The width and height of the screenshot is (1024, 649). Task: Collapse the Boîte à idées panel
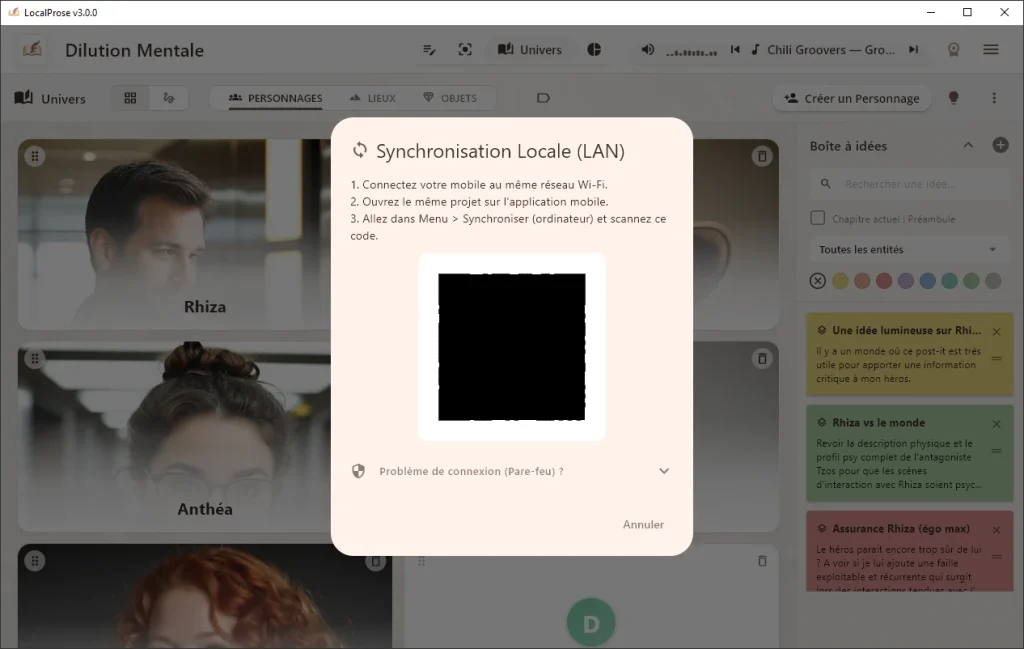pyautogui.click(x=968, y=145)
